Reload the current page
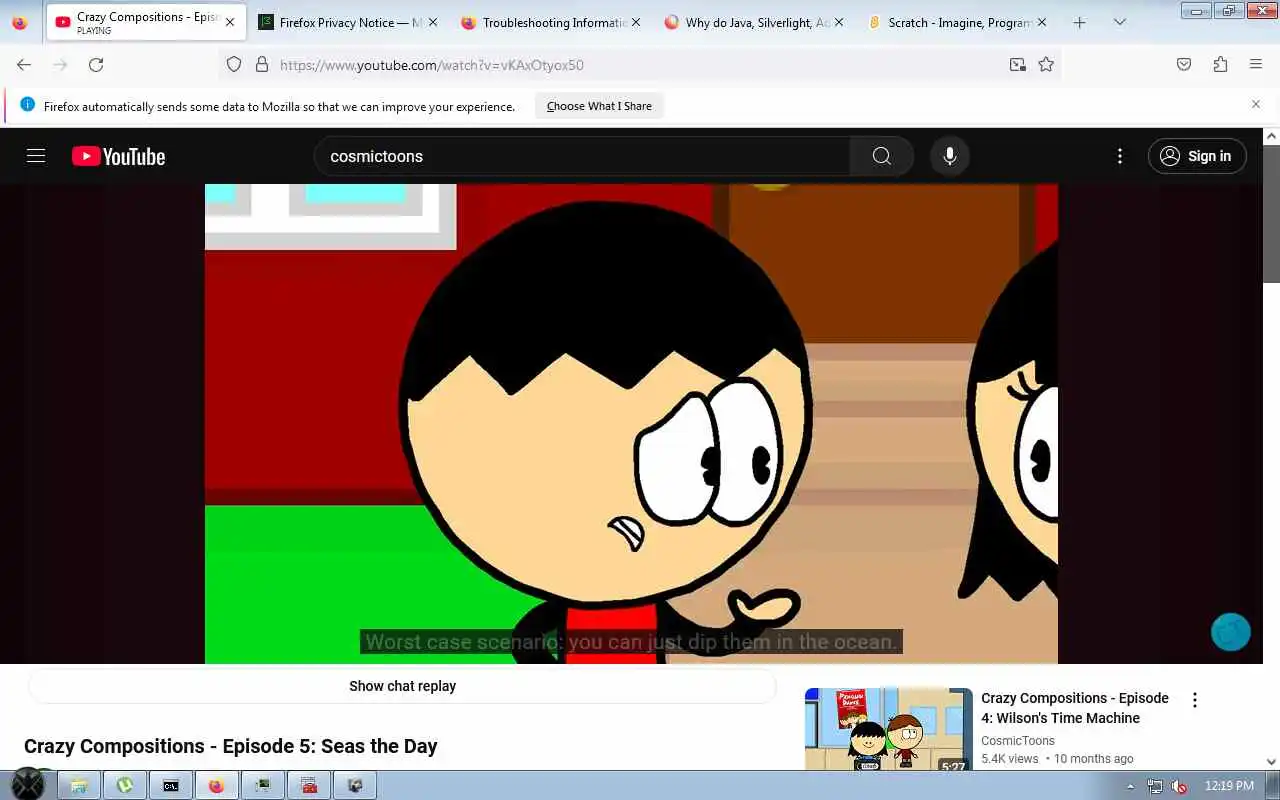This screenshot has height=800, width=1280. (96, 65)
